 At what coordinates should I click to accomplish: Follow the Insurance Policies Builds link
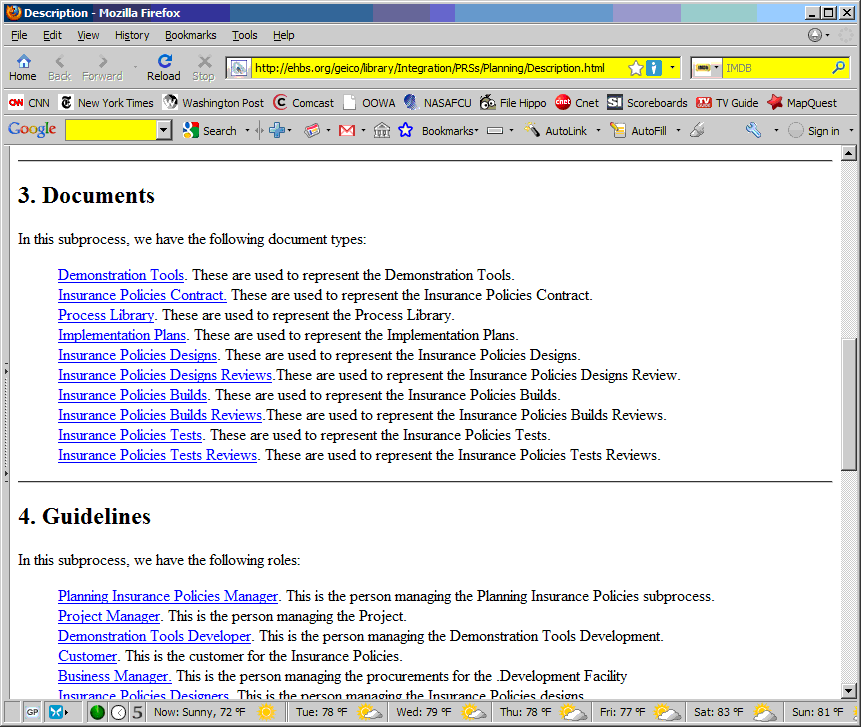[x=132, y=395]
